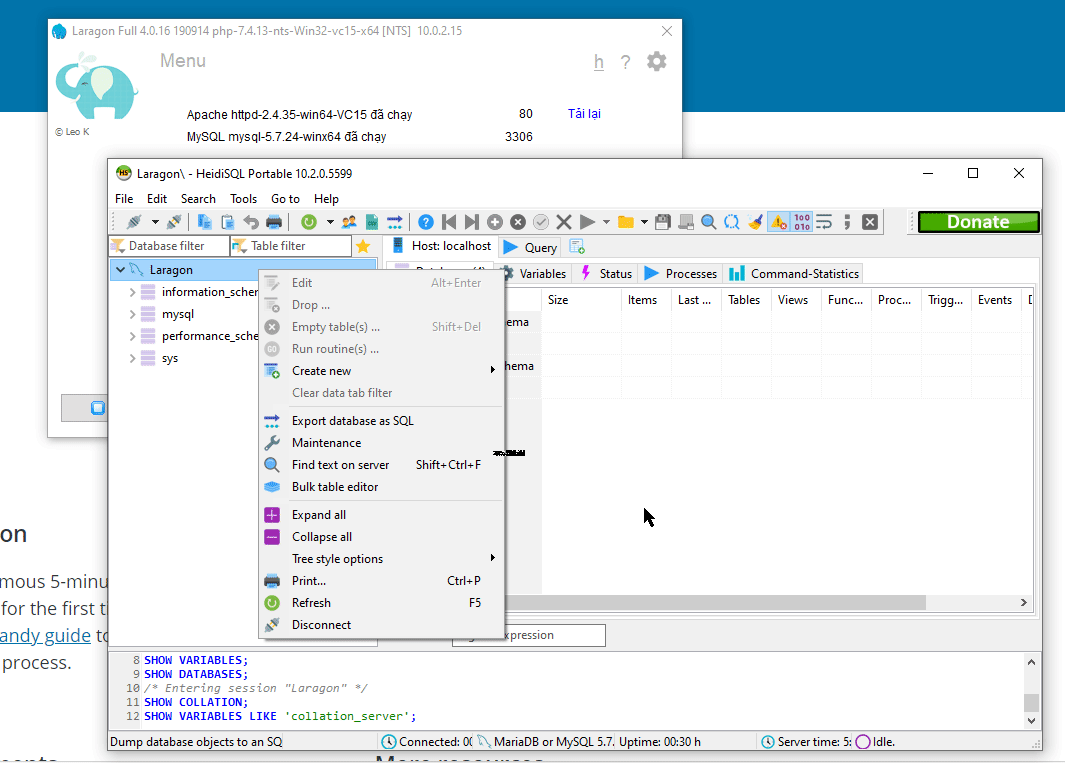Click the Save floppy disk icon
The height and width of the screenshot is (763, 1065).
pyautogui.click(x=663, y=221)
